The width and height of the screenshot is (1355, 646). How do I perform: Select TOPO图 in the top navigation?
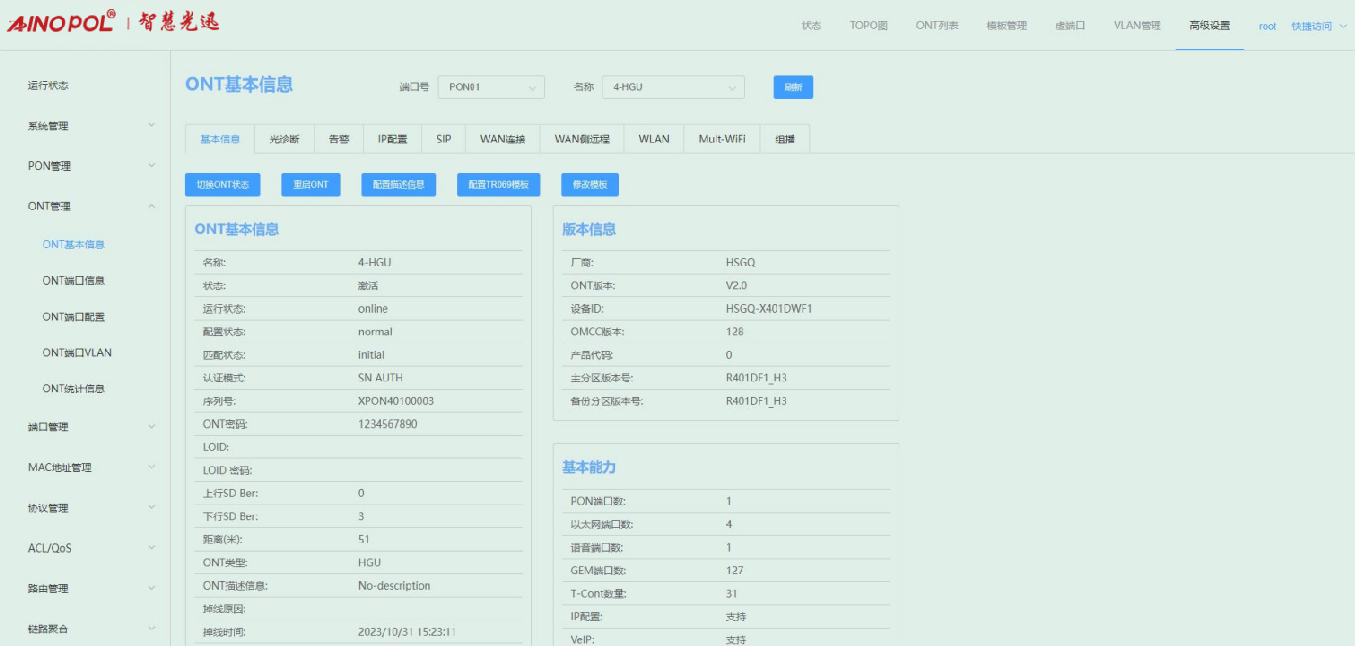point(868,26)
